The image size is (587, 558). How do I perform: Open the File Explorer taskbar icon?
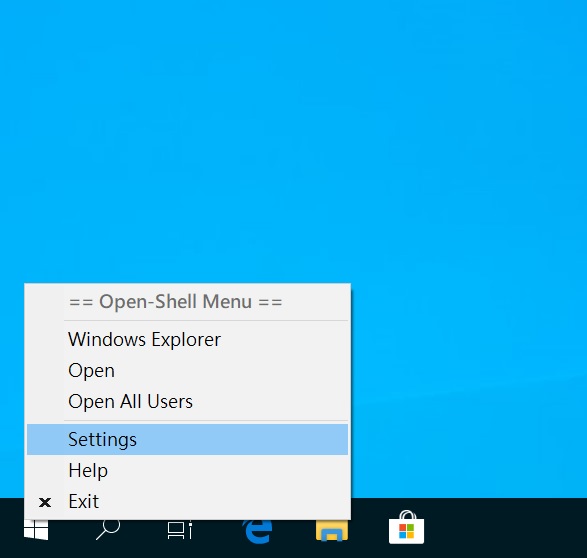332,530
